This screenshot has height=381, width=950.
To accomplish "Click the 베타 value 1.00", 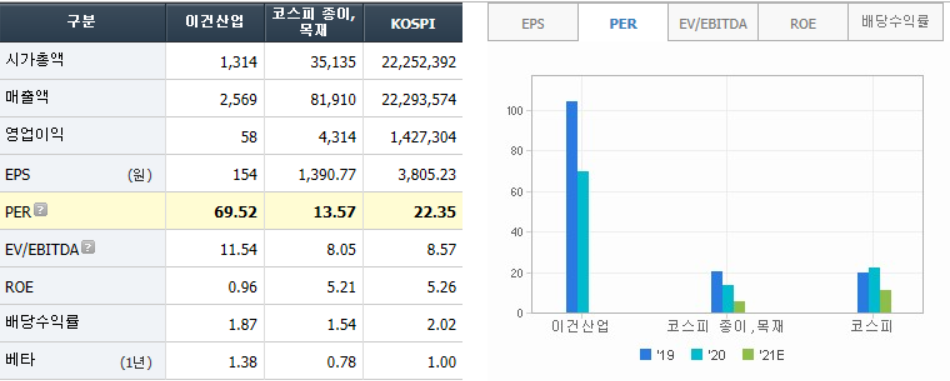I will (443, 362).
